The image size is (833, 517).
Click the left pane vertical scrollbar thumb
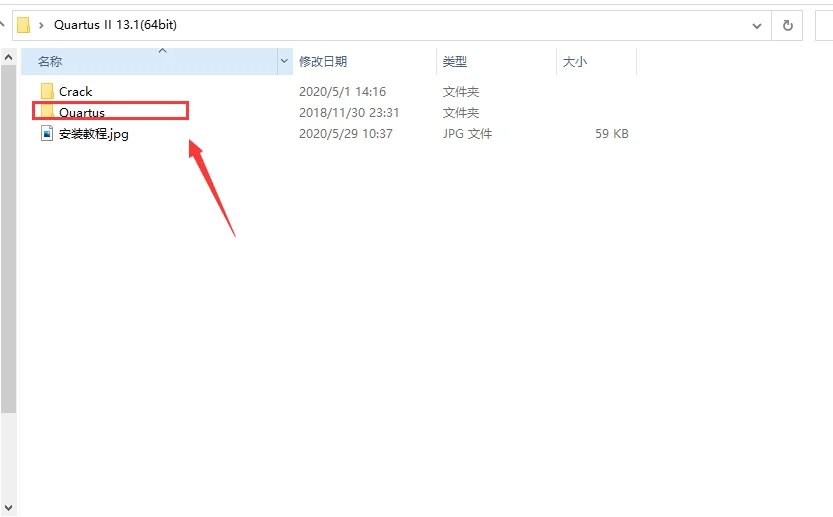pyautogui.click(x=8, y=239)
